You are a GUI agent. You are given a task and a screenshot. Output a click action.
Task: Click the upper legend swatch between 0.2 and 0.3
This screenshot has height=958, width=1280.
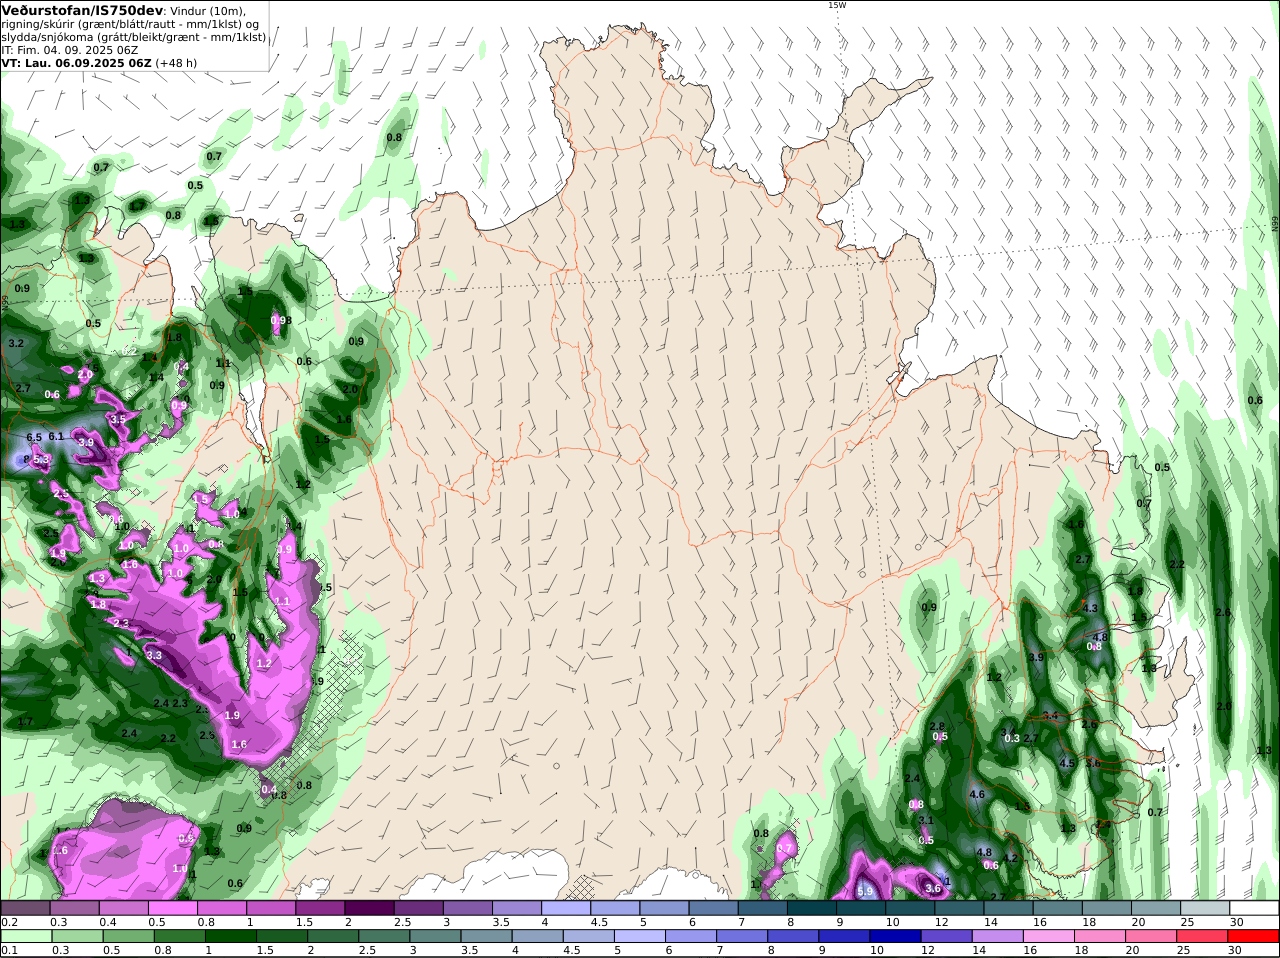click(25, 908)
